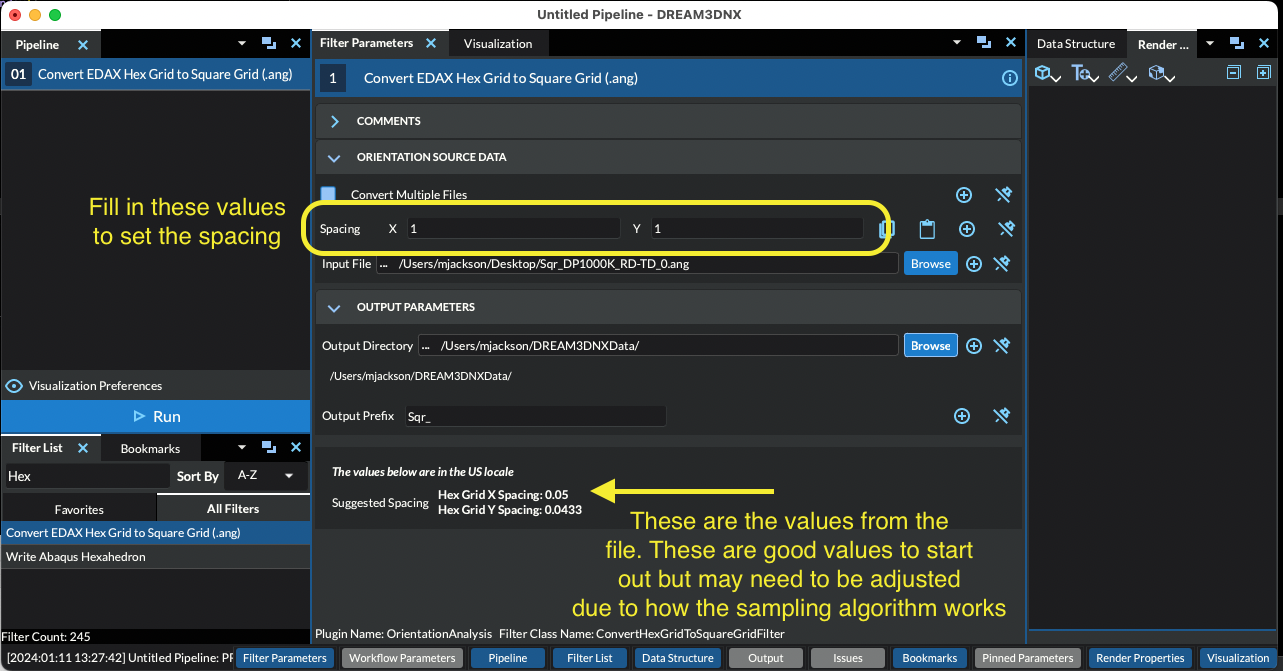Float the Render Properties panel window
This screenshot has width=1283, height=671.
click(x=1237, y=43)
